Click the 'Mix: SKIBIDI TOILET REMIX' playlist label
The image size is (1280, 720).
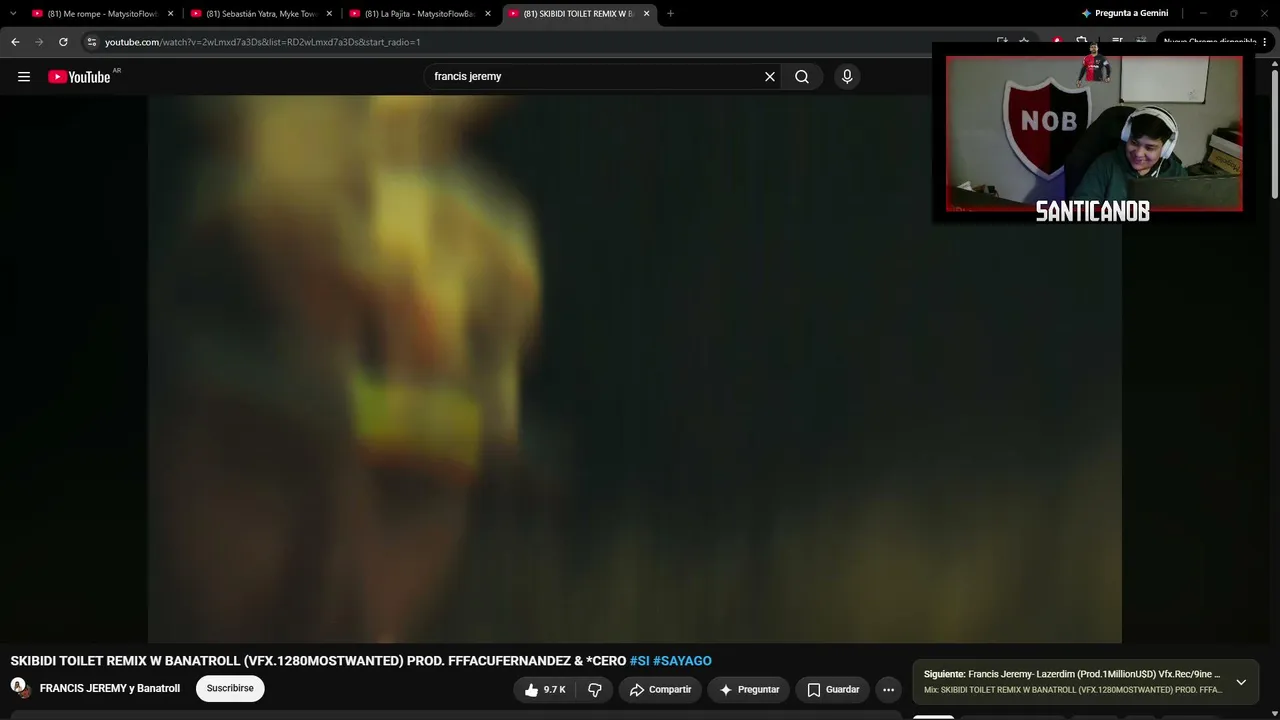(x=1073, y=690)
